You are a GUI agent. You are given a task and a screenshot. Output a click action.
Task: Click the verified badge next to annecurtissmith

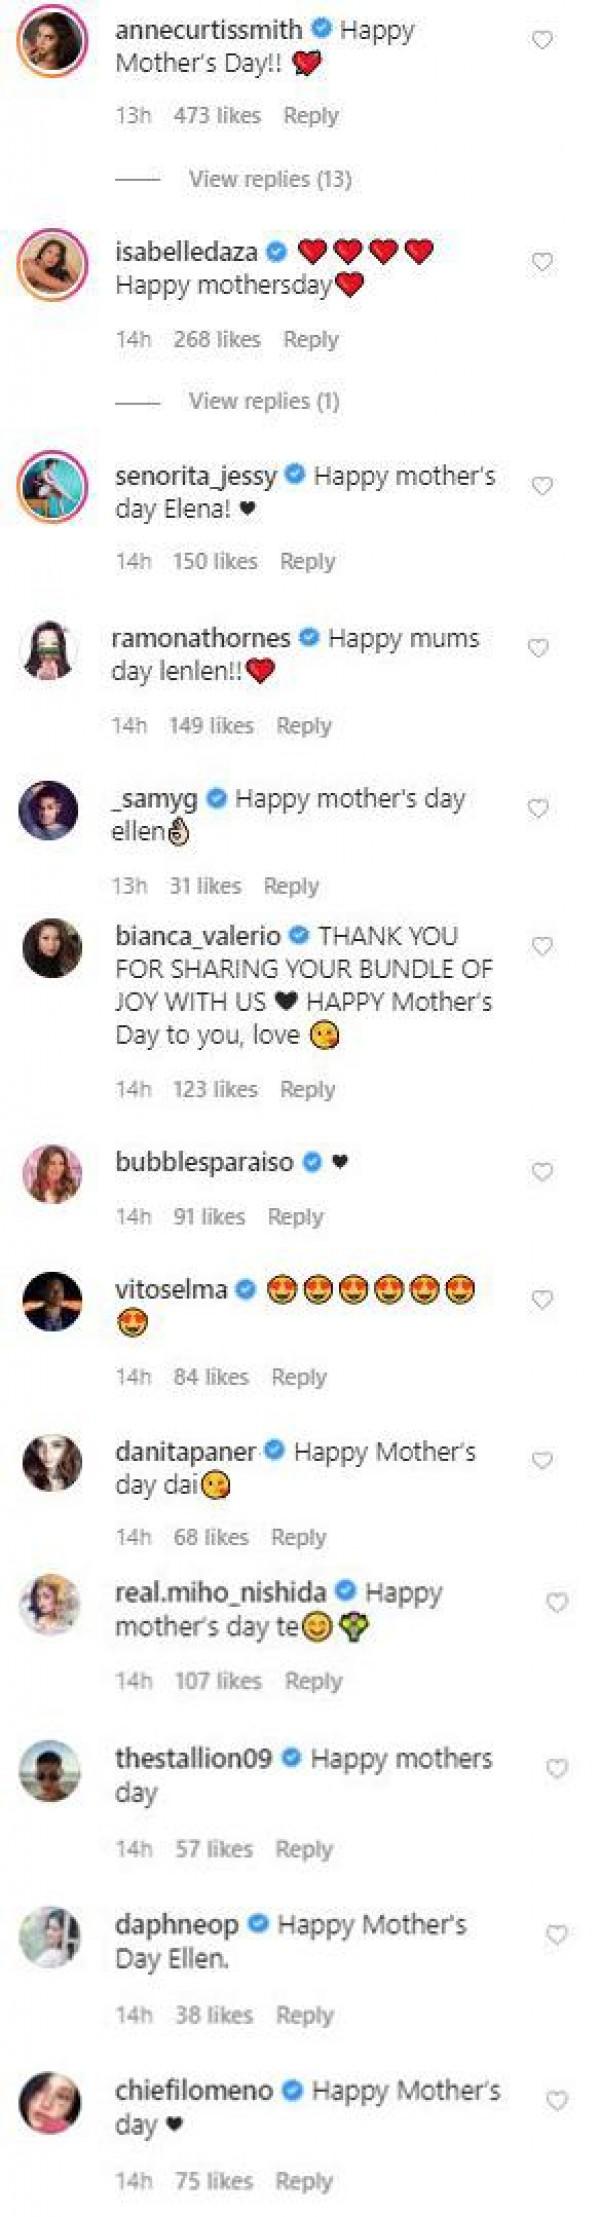tap(318, 30)
